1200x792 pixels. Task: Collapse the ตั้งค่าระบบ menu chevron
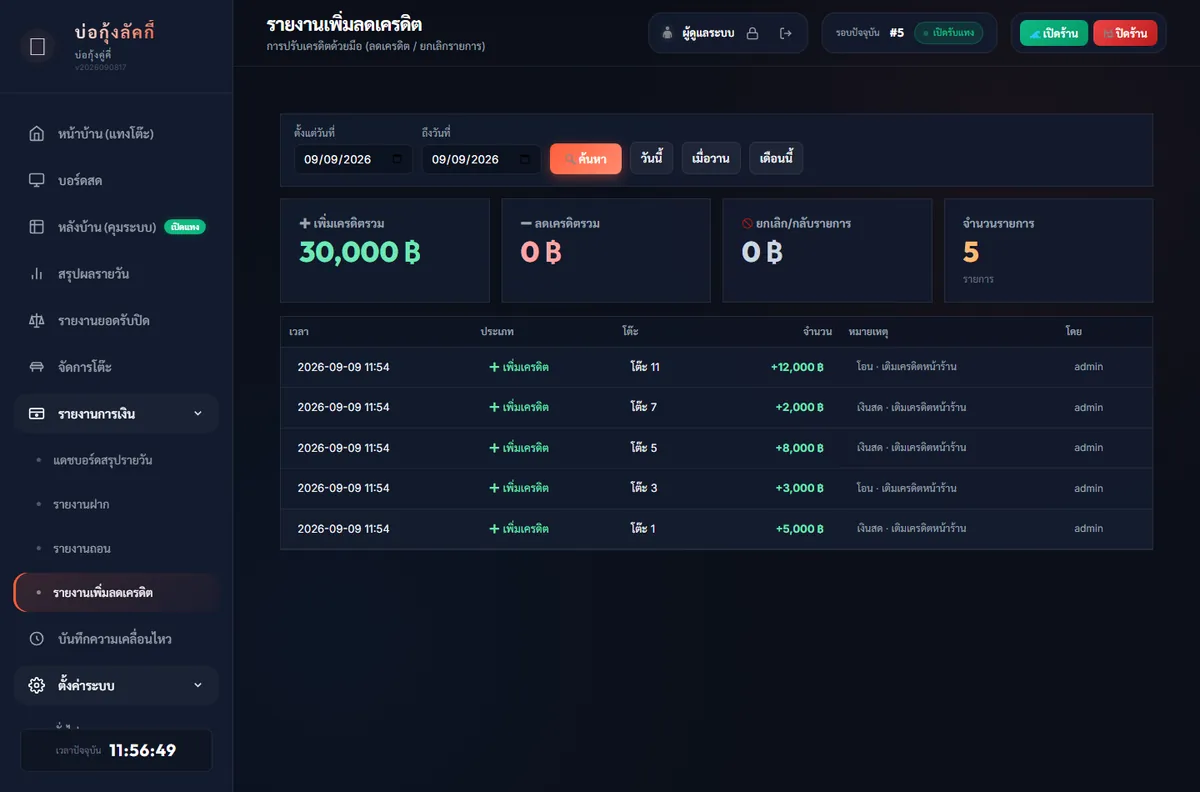[x=197, y=686]
